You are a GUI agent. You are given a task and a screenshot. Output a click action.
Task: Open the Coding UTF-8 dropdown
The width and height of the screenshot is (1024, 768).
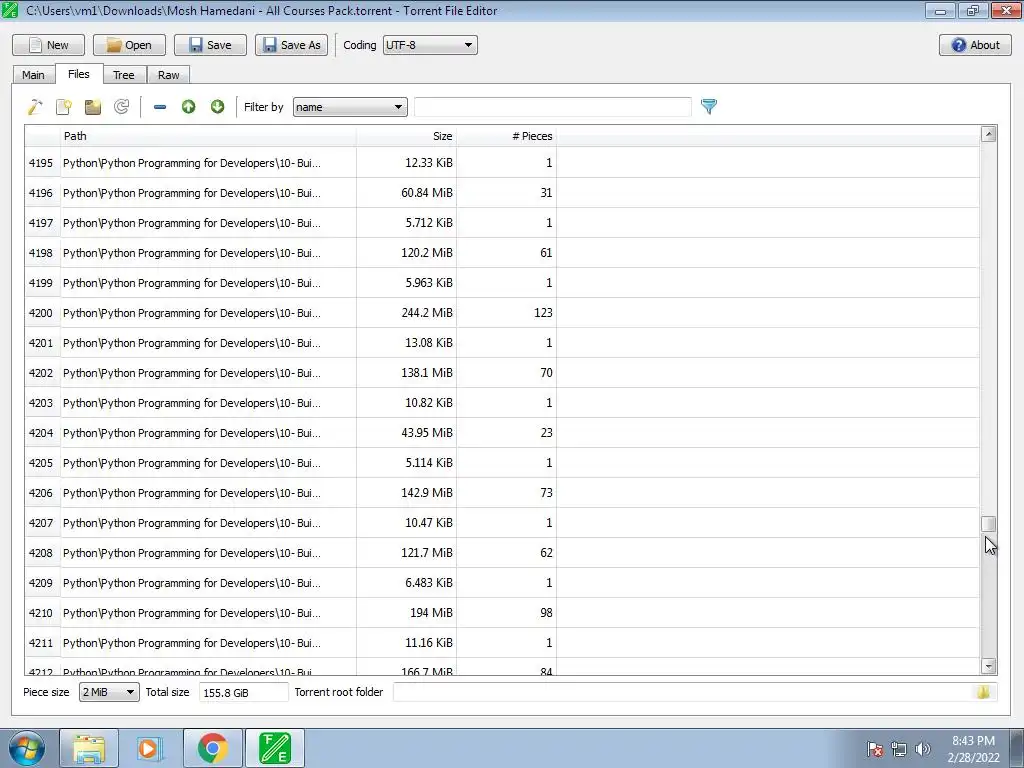click(430, 45)
